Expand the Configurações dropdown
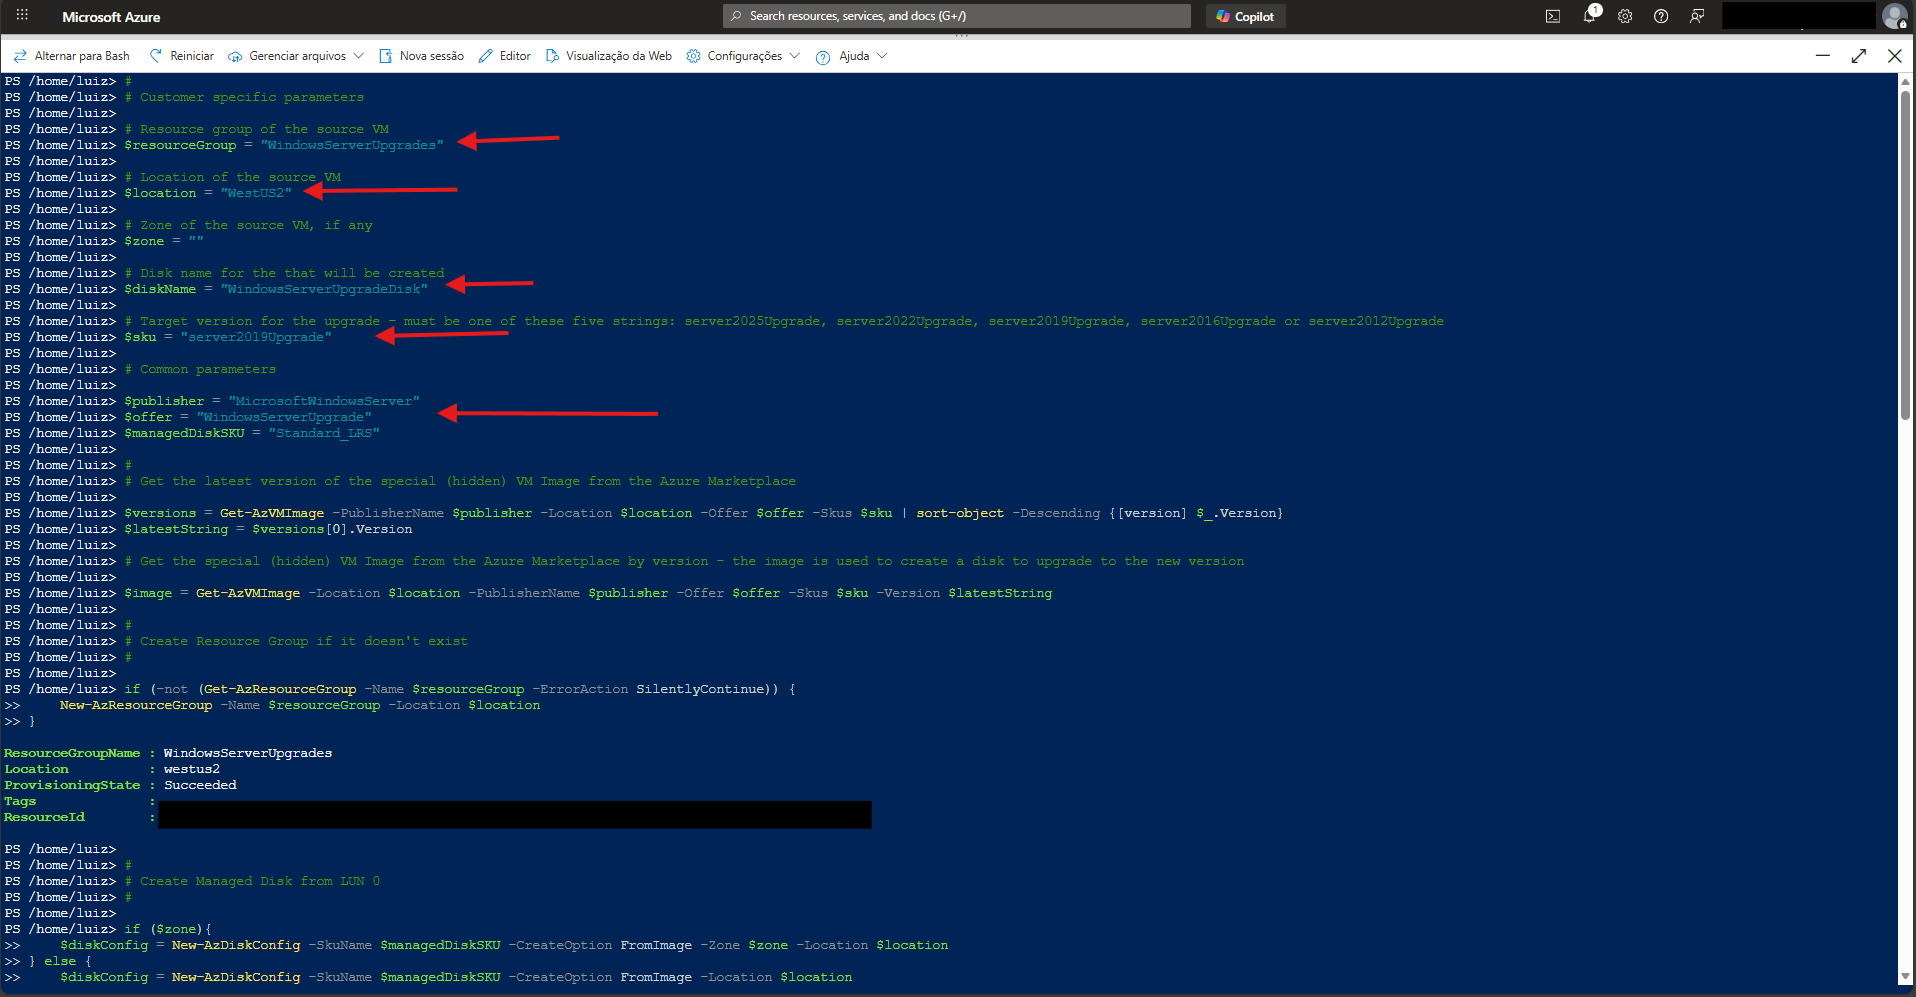Viewport: 1916px width, 997px height. tap(743, 56)
